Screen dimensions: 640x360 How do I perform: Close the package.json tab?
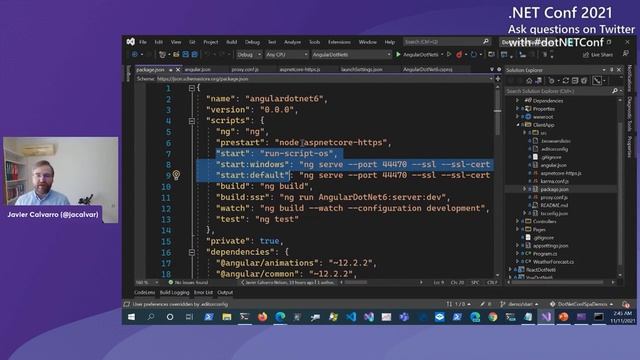178,70
